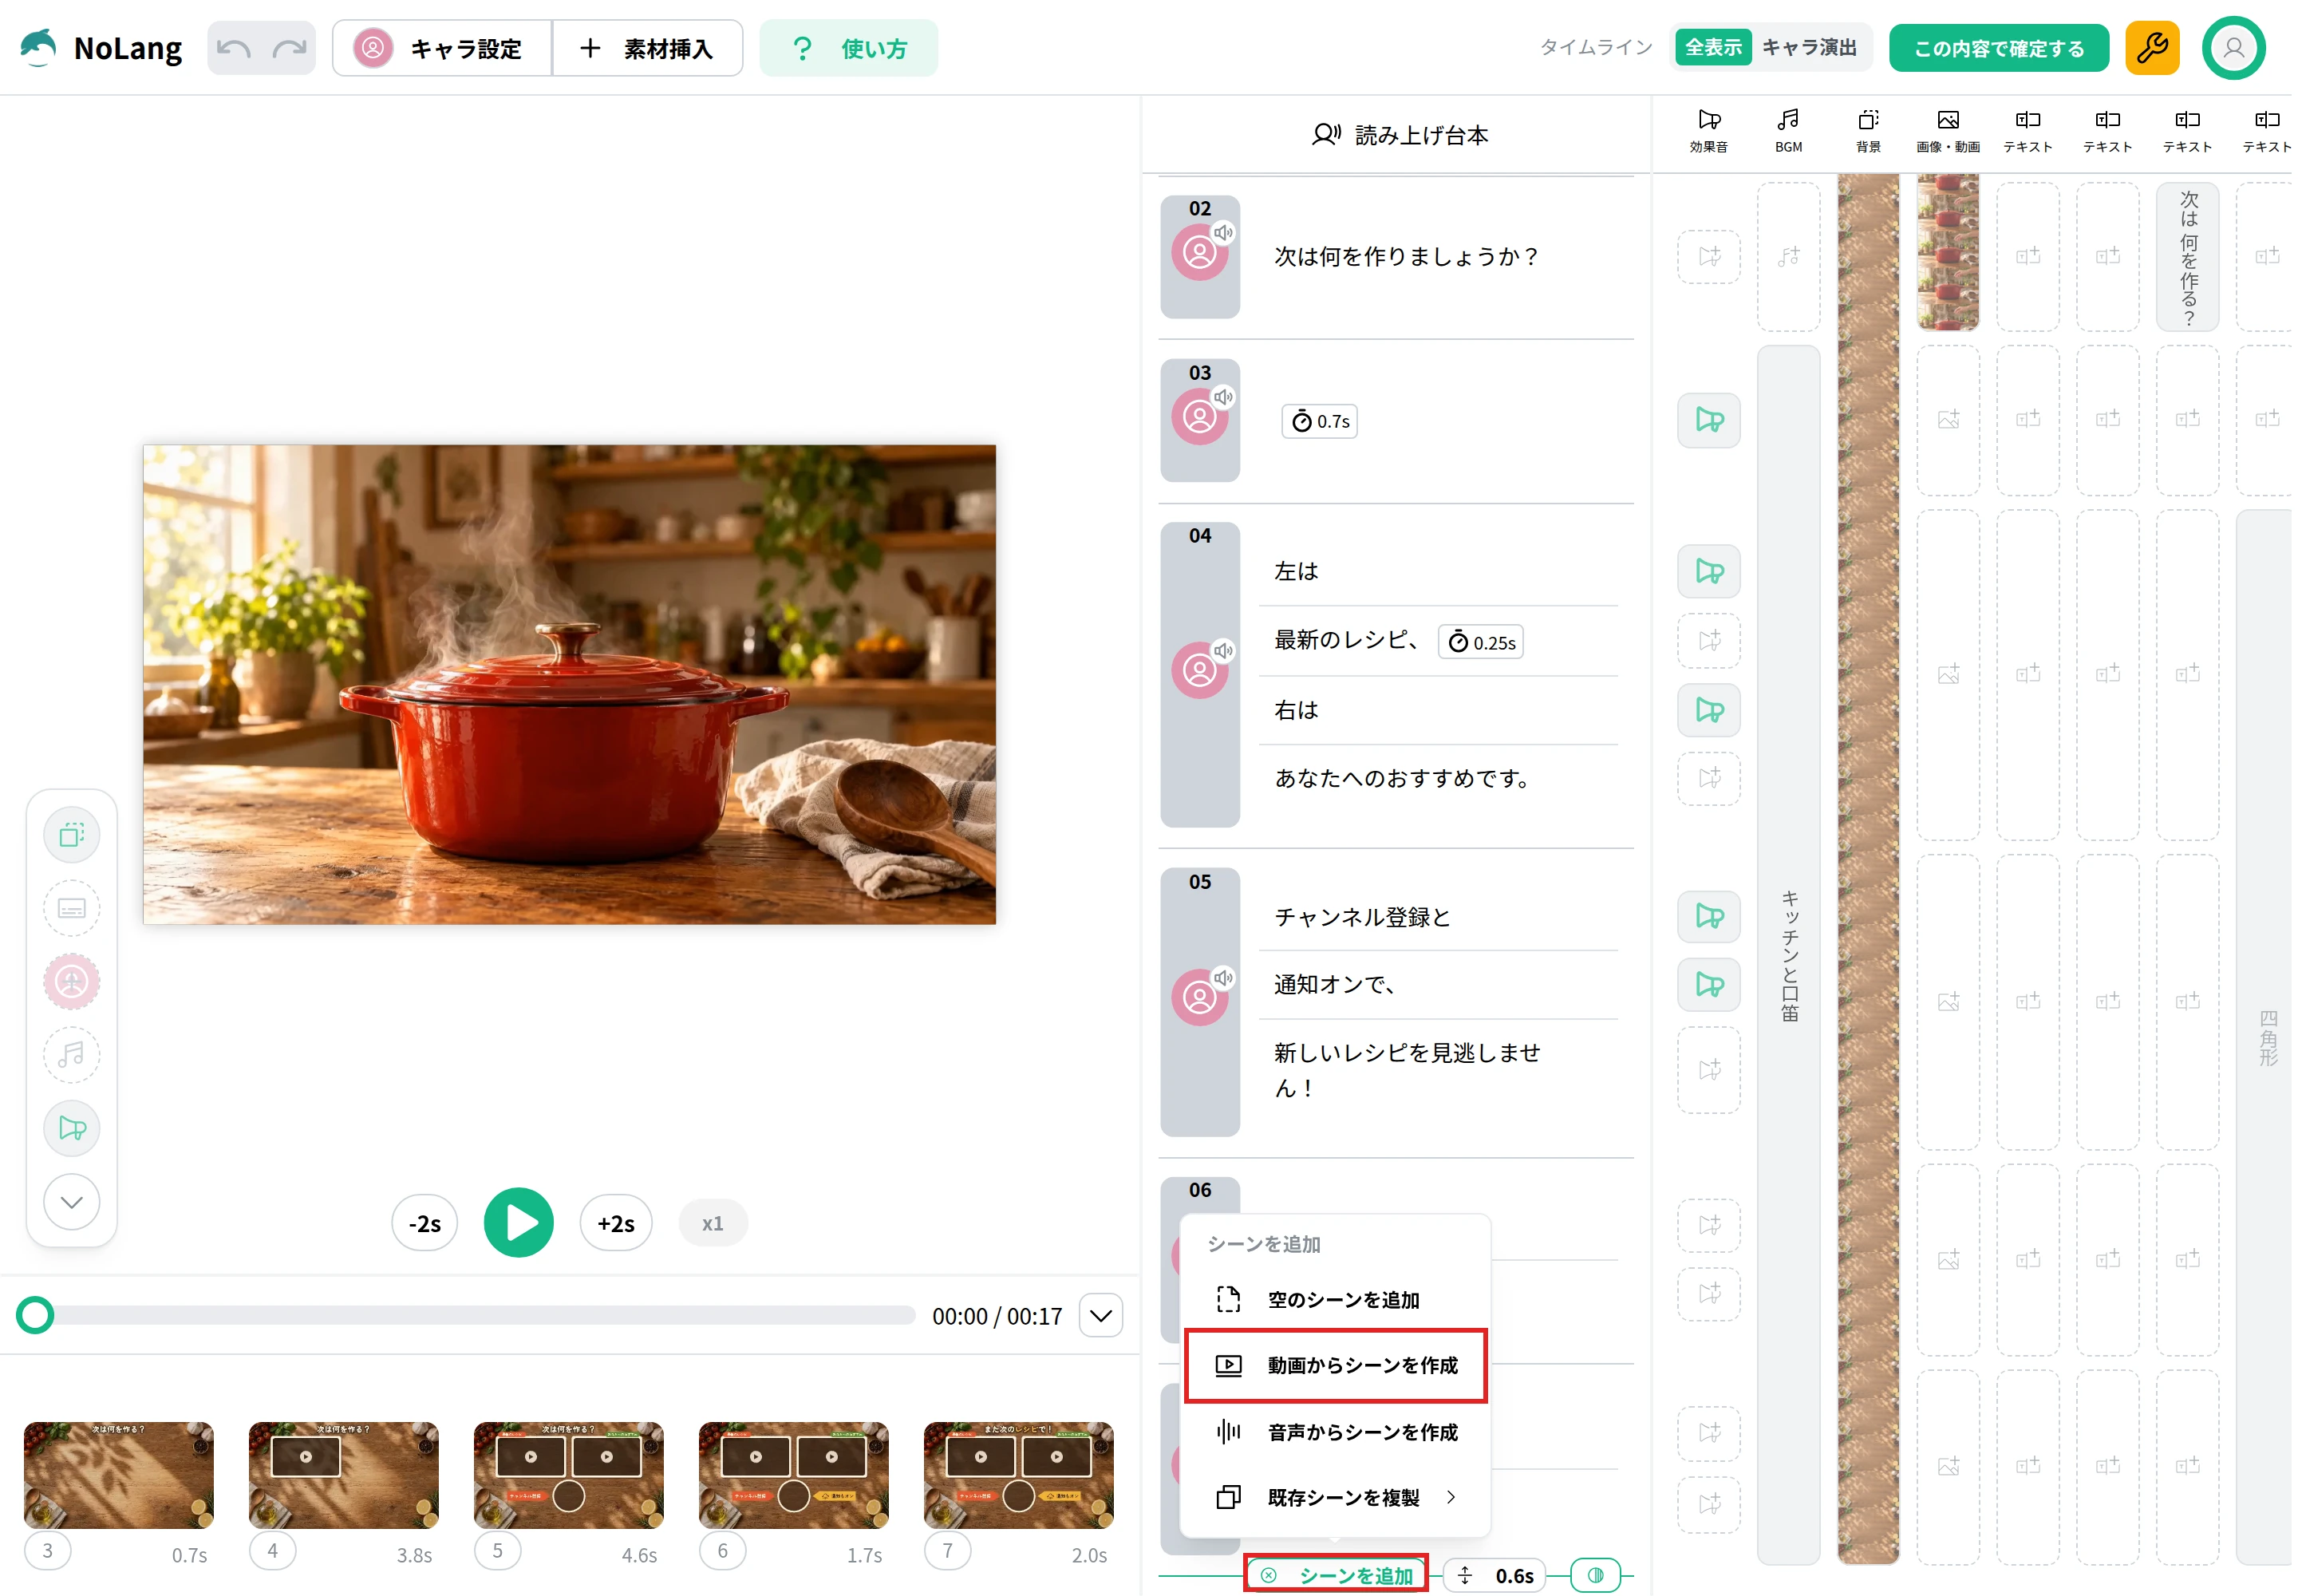Click the シーンを追加 button
2298x1596 pixels.
click(x=1334, y=1576)
